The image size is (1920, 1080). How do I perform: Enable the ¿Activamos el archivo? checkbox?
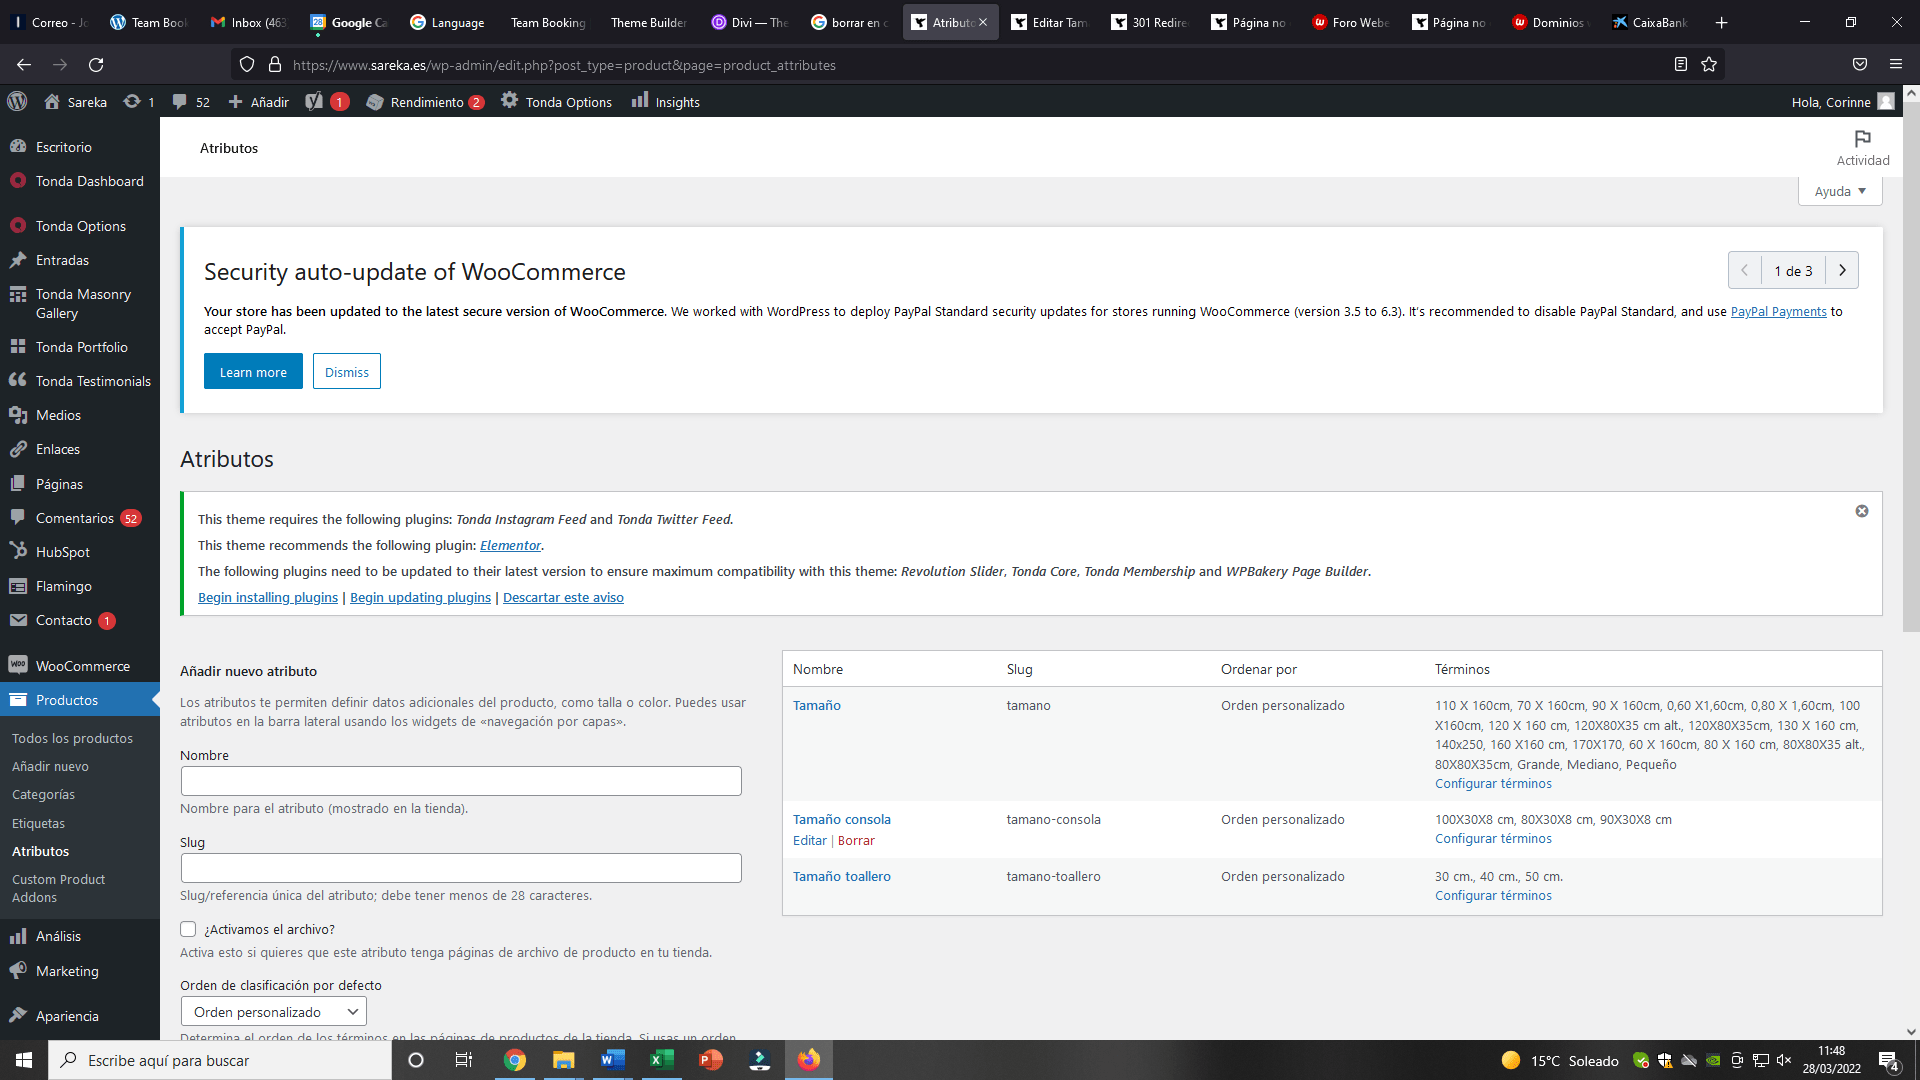point(188,929)
